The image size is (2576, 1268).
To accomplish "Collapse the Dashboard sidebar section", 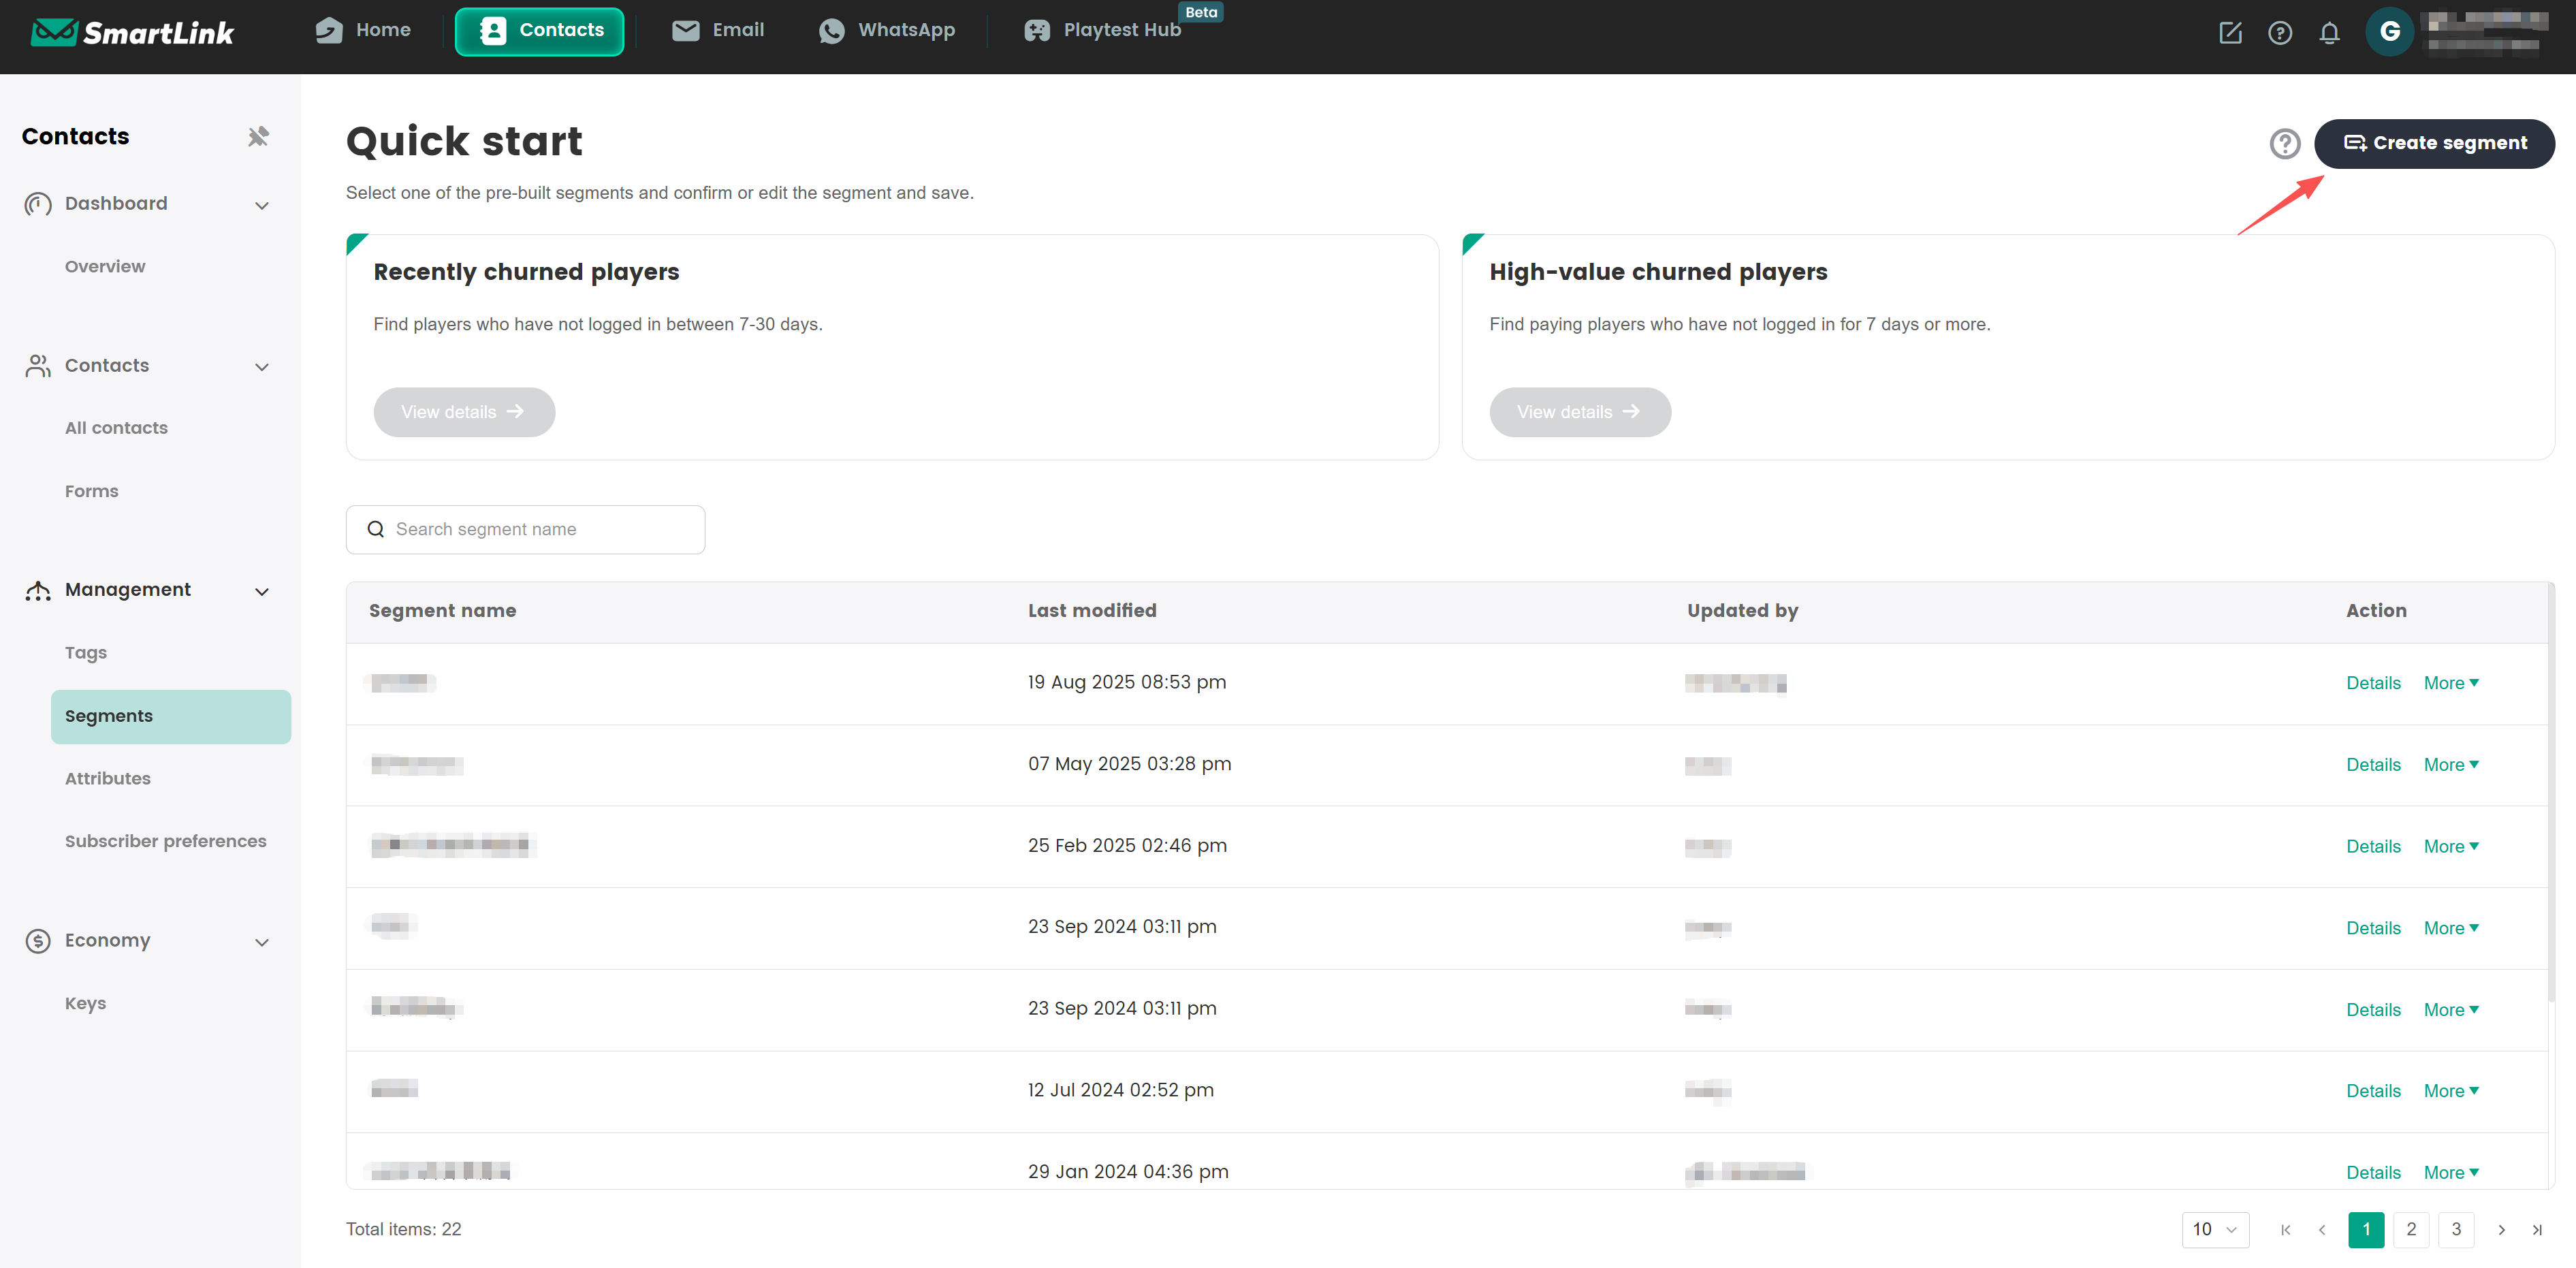I will (262, 205).
